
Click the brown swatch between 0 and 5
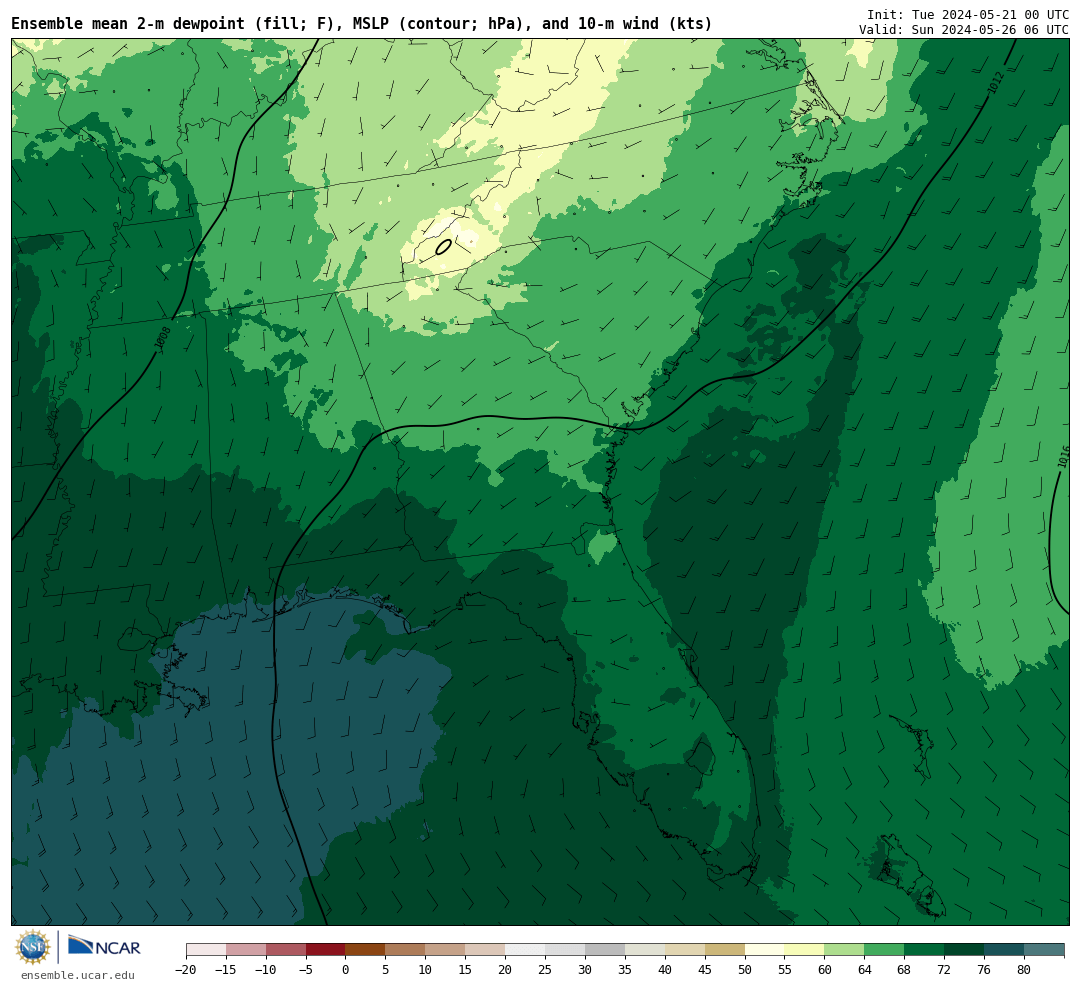[365, 950]
